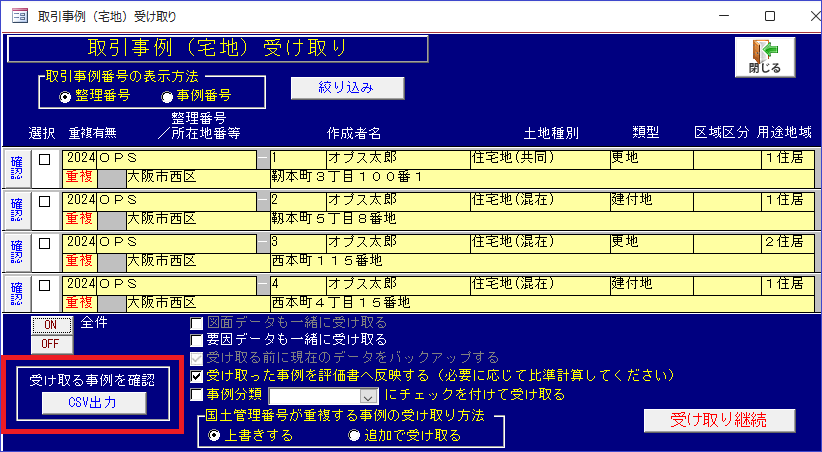
Task: Click 確認 icon for row 4
Action: 16,293
